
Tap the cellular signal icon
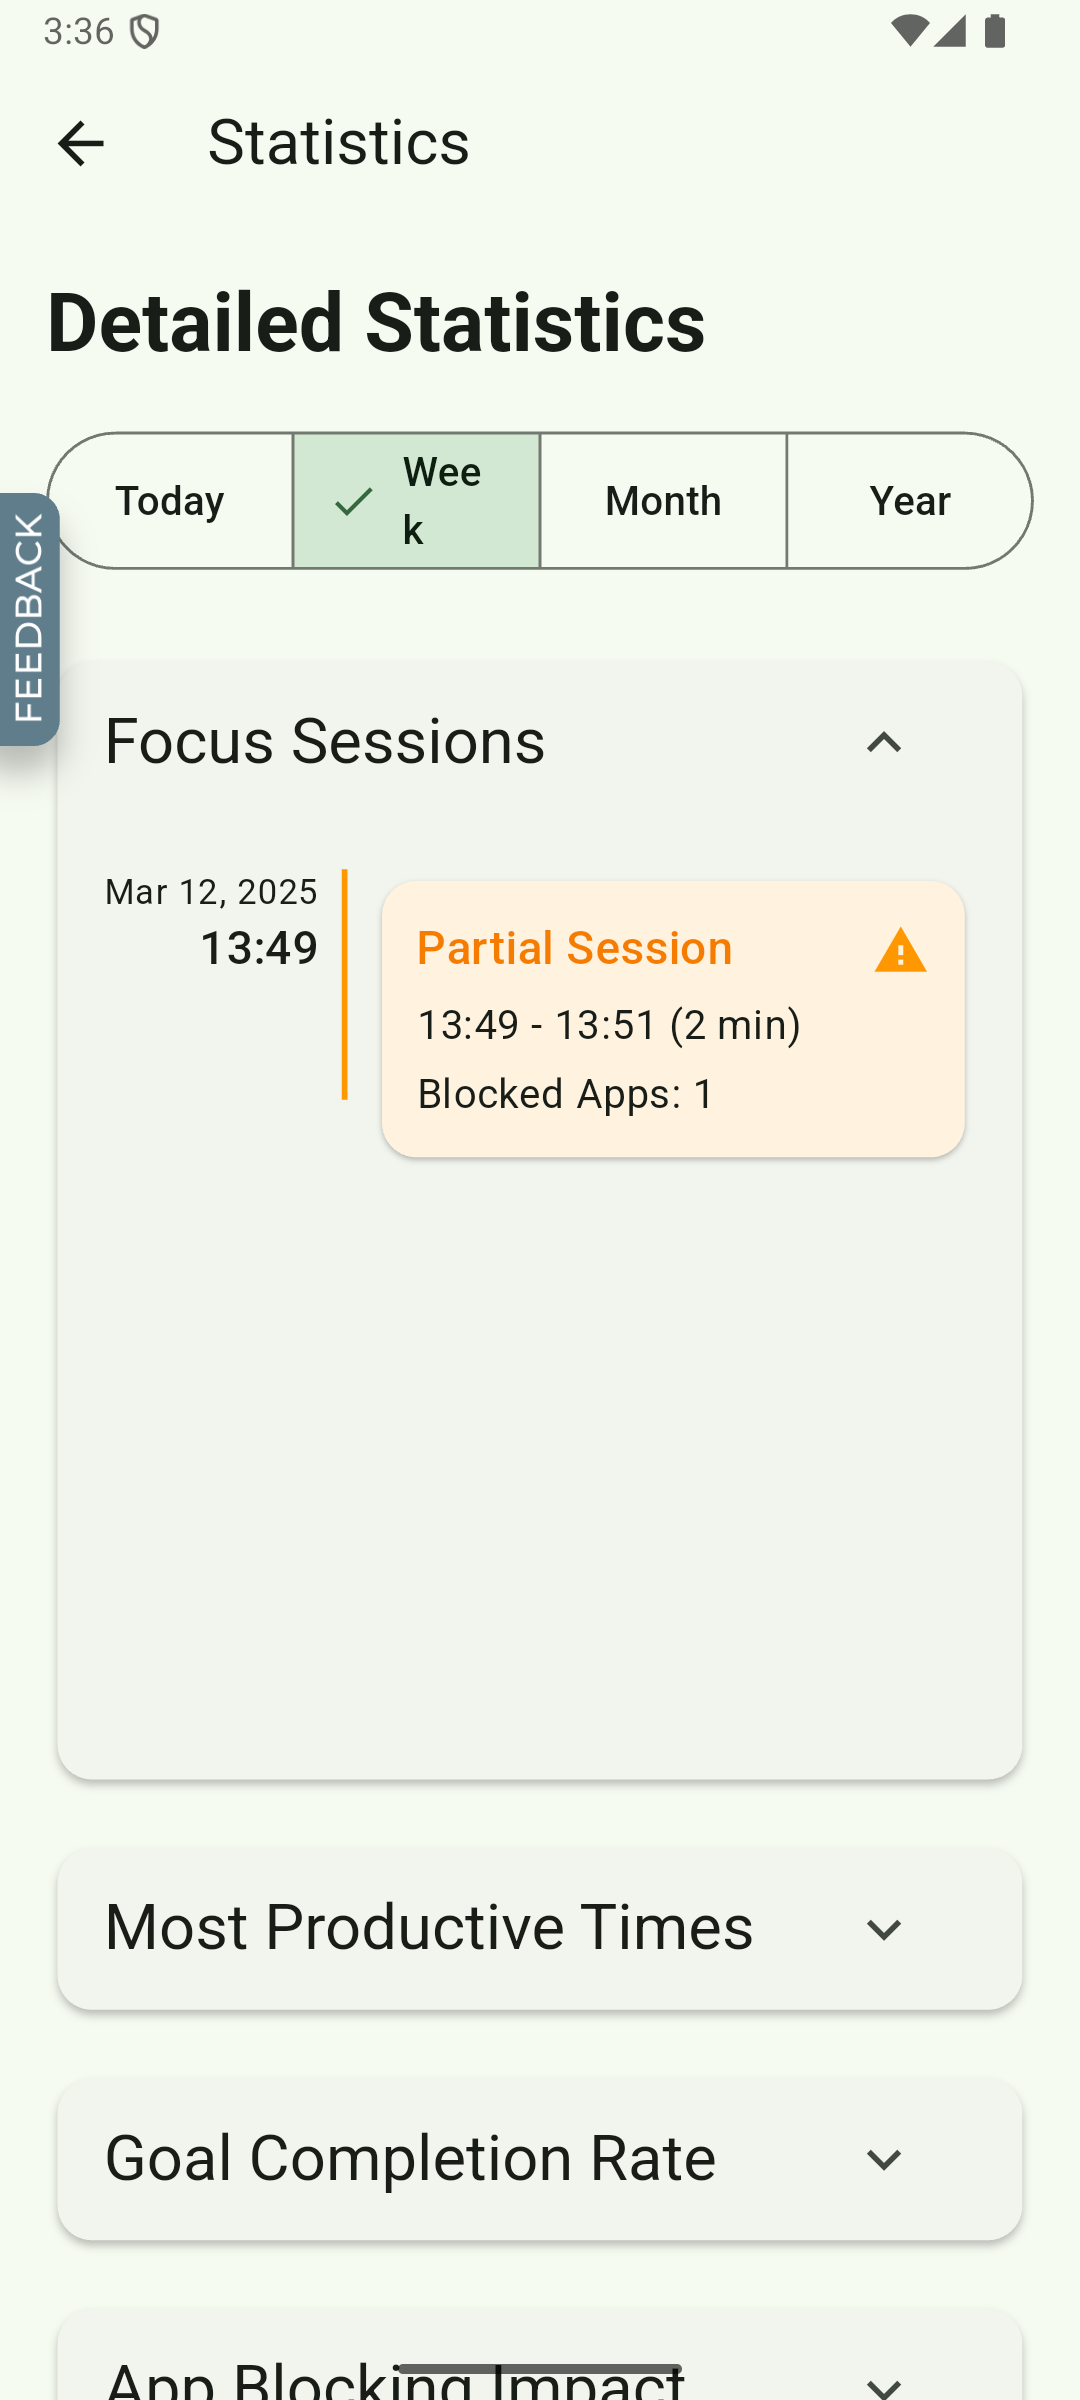tap(950, 32)
